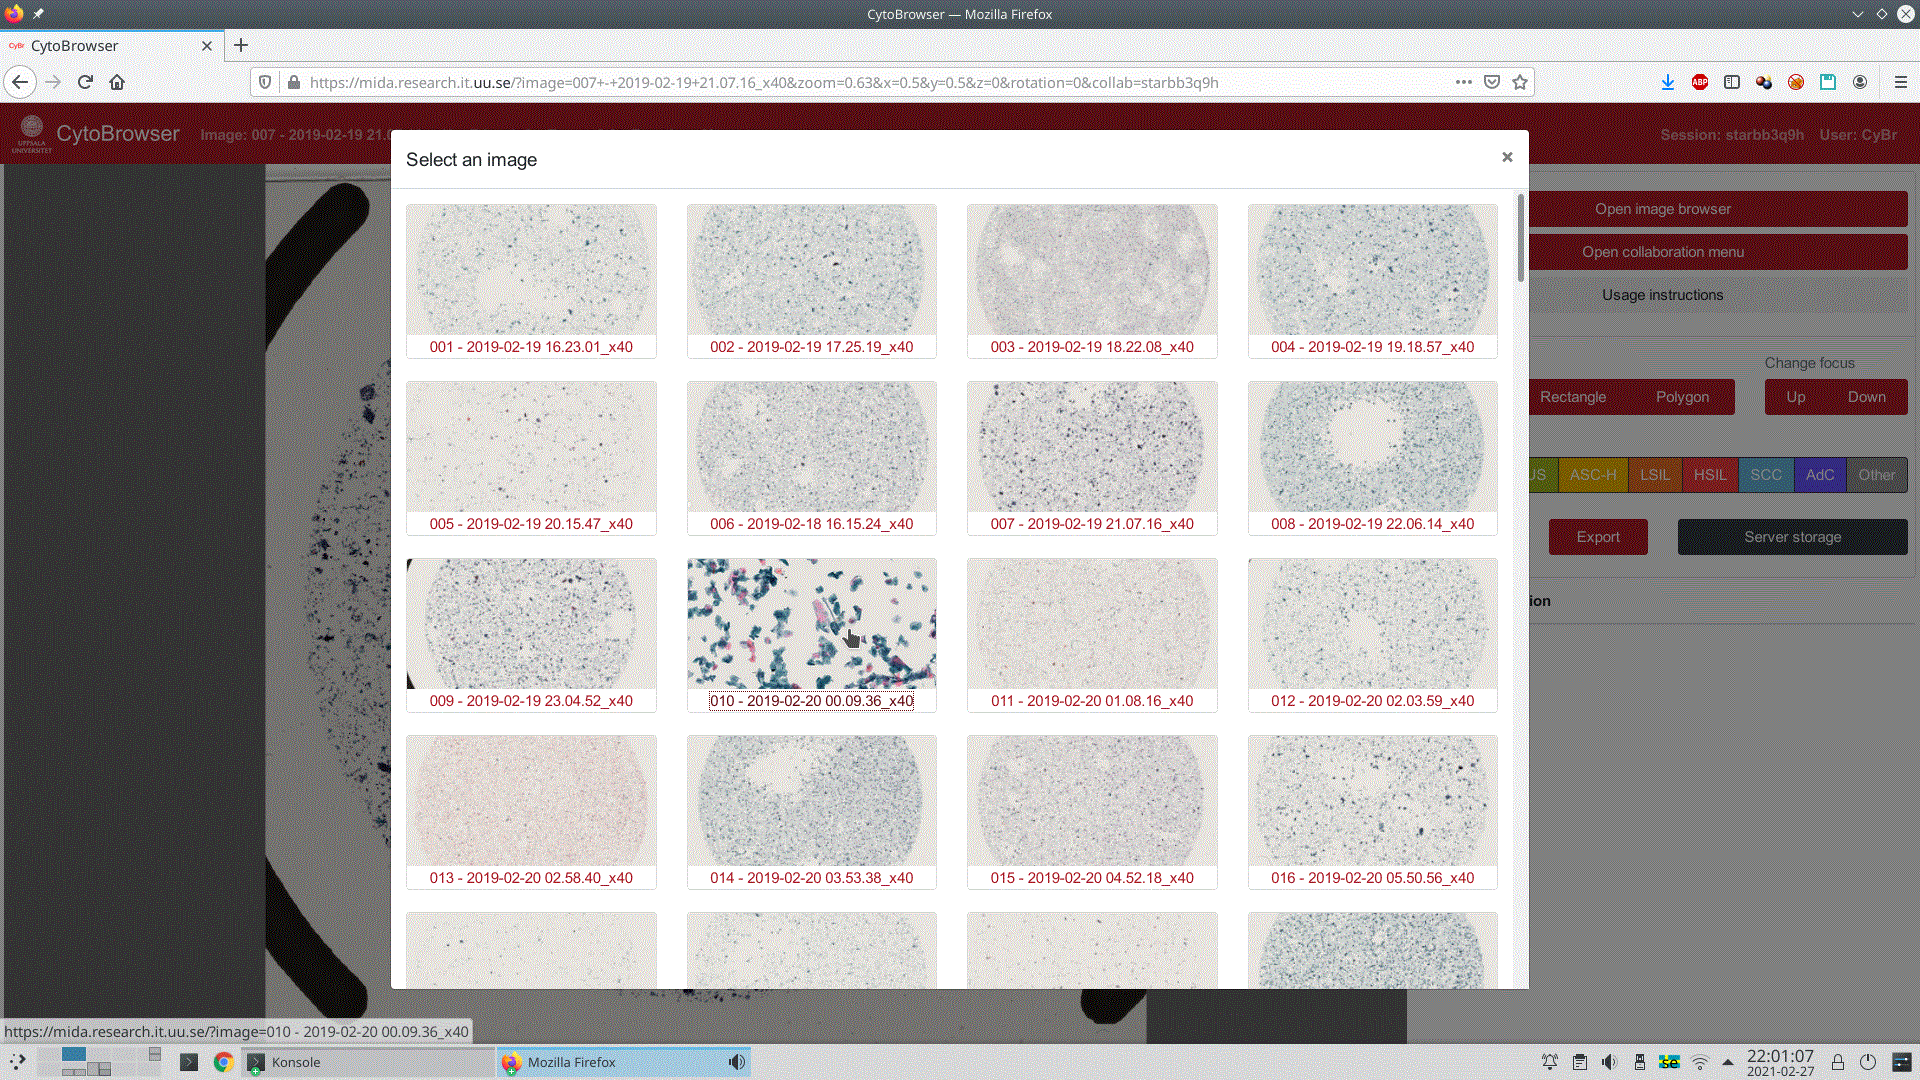Open the Wi-Fi network tray icon

click(1699, 1062)
